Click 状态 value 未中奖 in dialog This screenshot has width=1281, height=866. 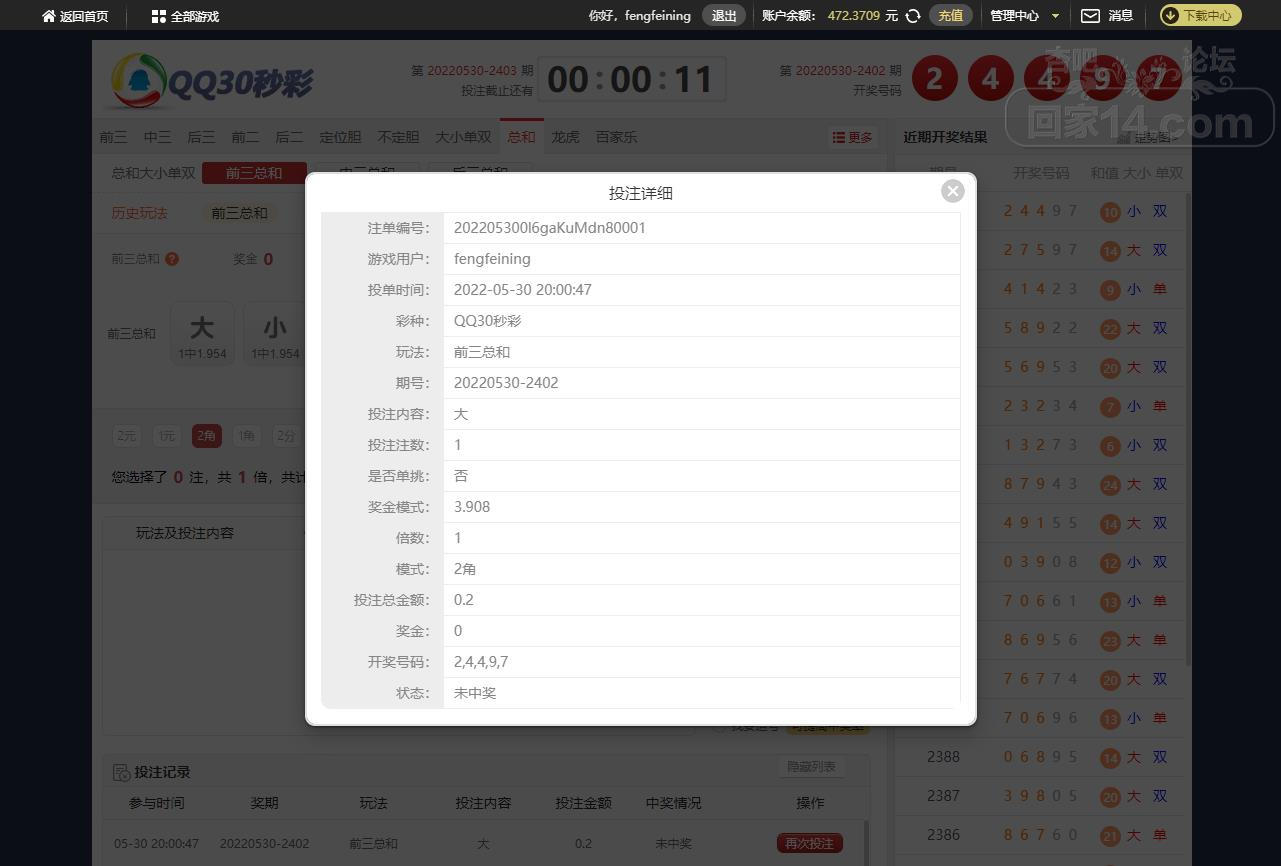[x=475, y=693]
